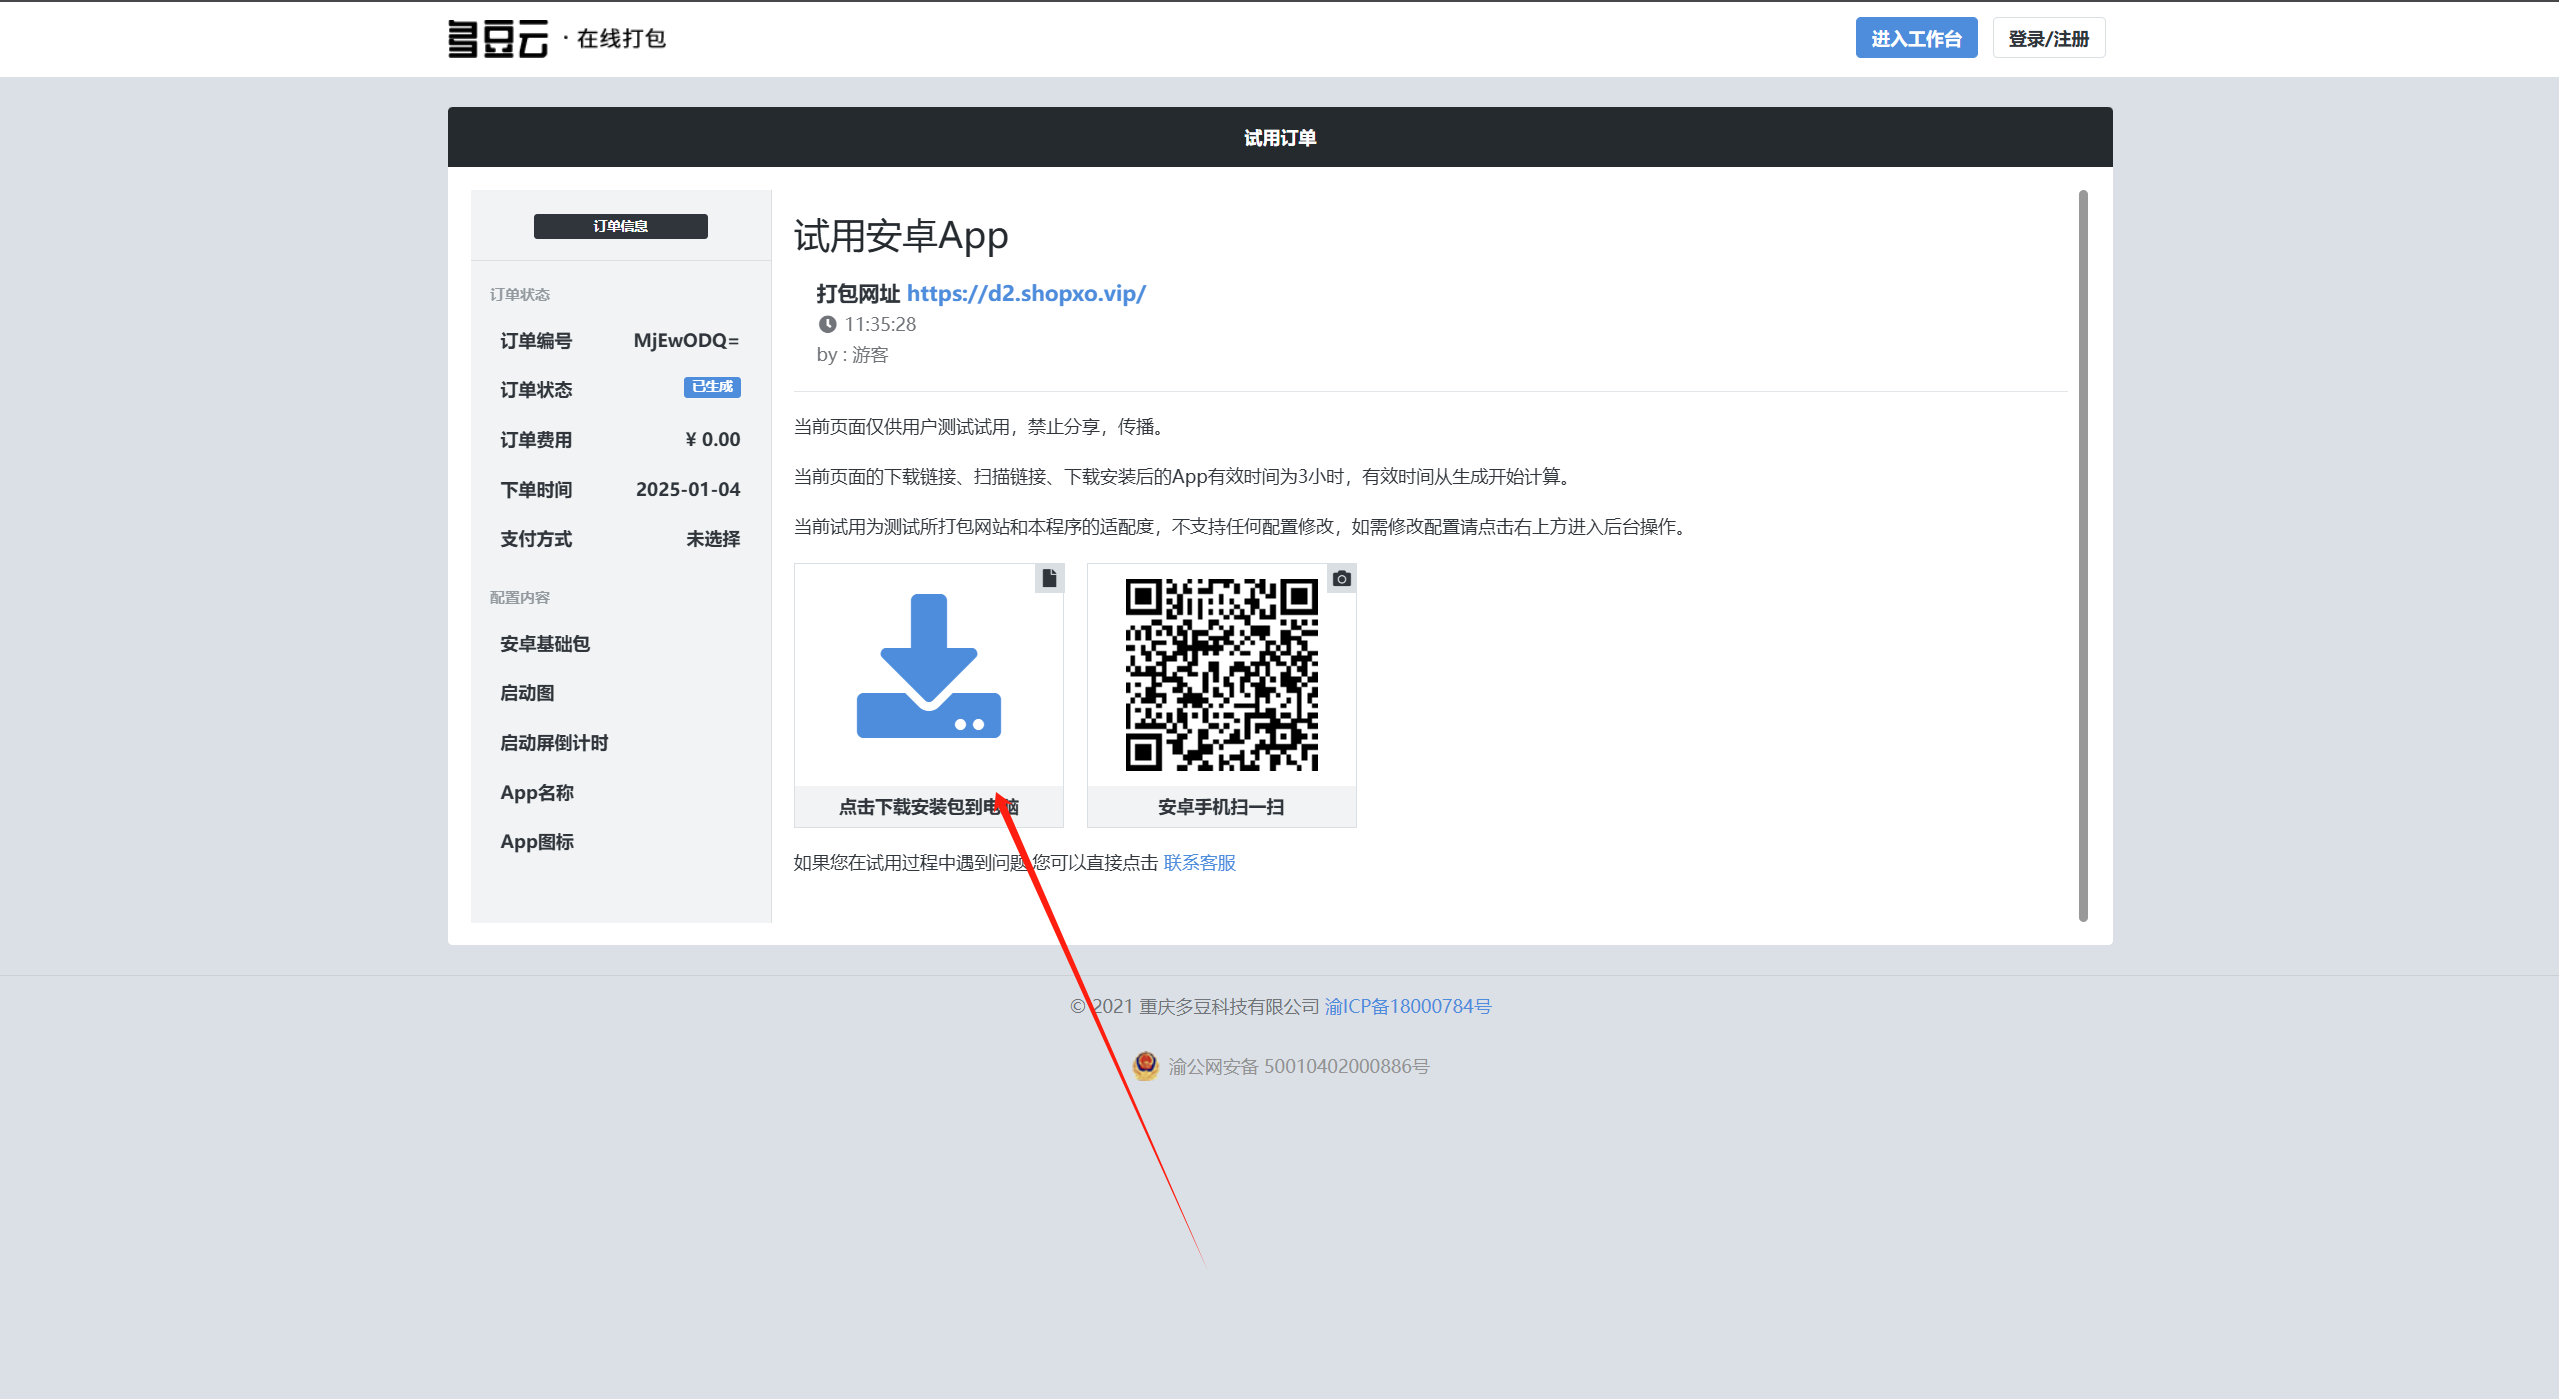
Task: Click the large blue download icon
Action: click(928, 667)
